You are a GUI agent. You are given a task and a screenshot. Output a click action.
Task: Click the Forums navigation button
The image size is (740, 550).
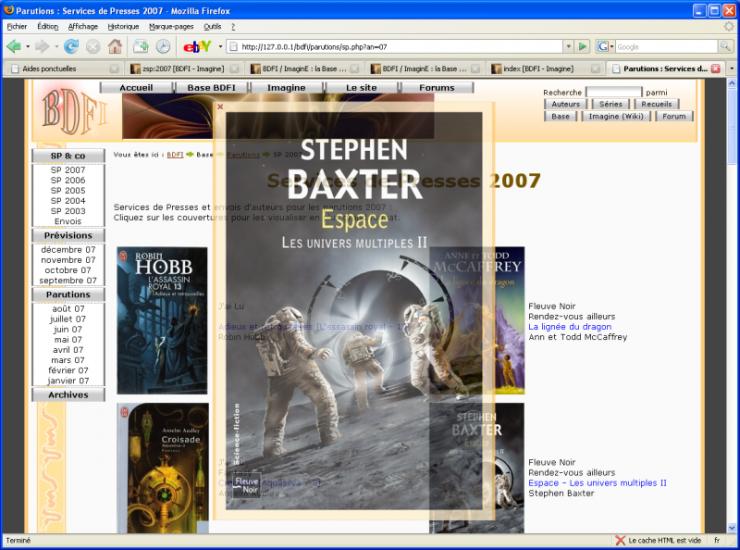click(437, 87)
